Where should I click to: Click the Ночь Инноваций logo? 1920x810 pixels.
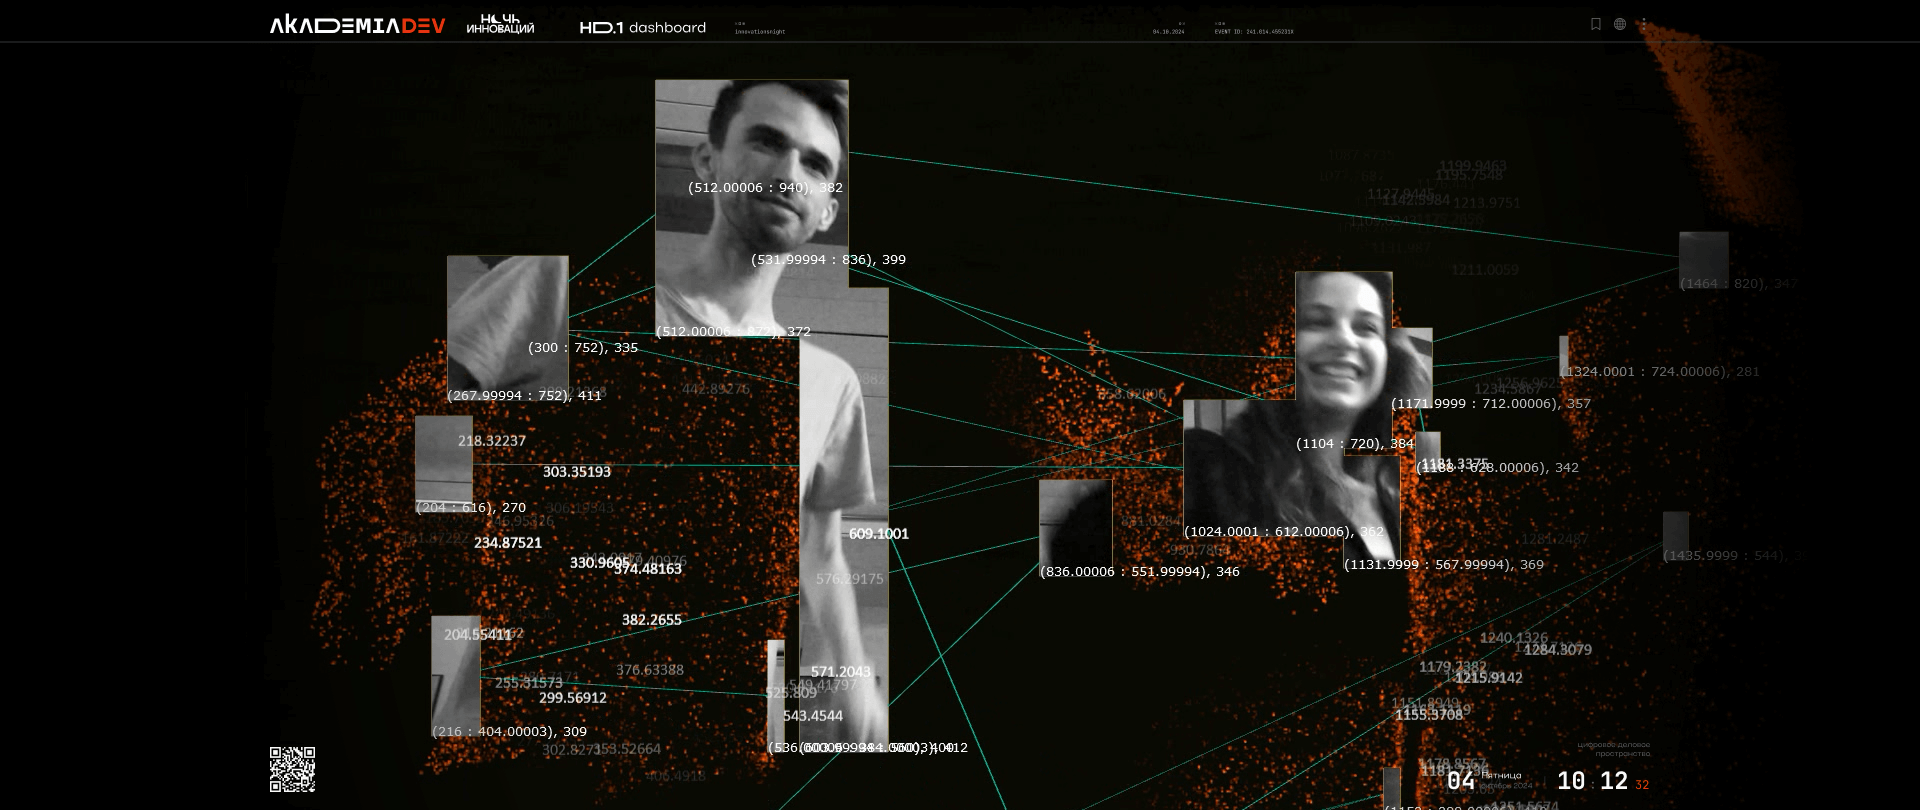point(500,24)
